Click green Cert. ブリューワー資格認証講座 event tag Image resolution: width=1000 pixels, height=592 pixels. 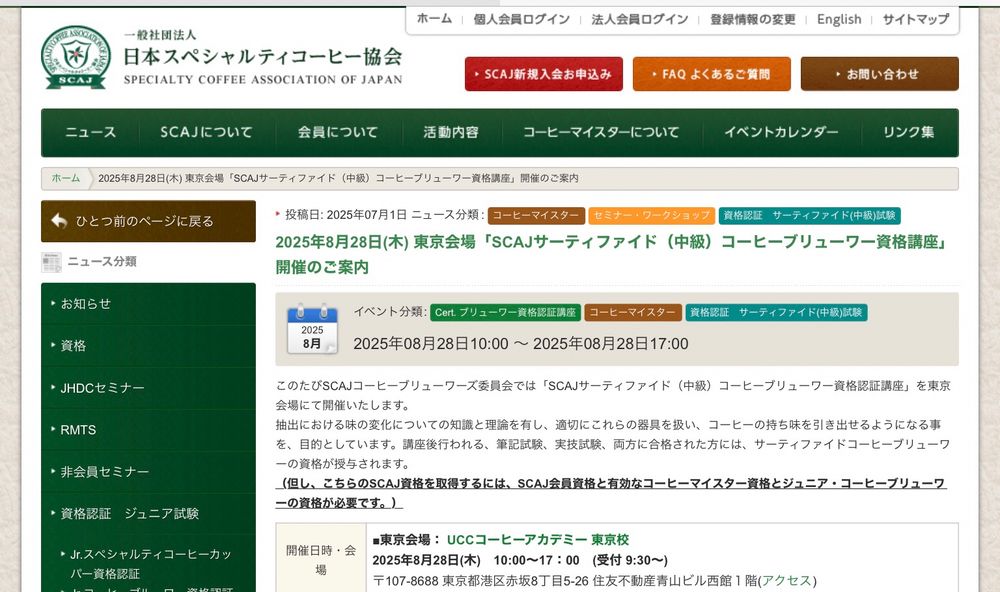coord(505,313)
